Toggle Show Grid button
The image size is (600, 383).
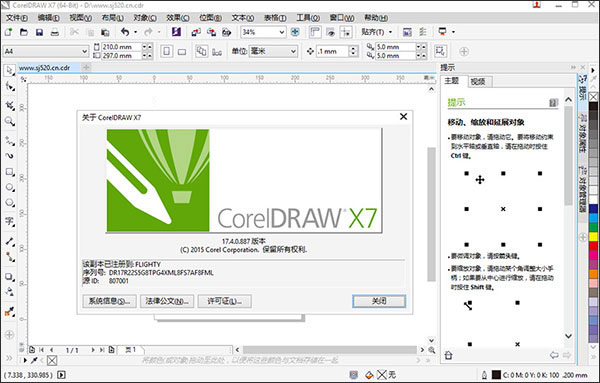(x=331, y=32)
